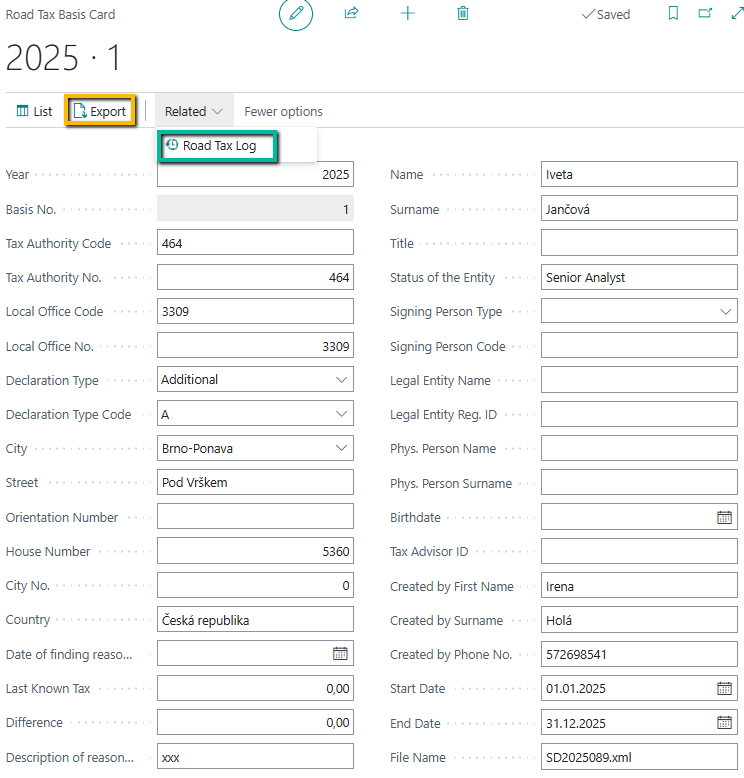Click the trash delete icon
This screenshot has height=778, width=744.
(x=462, y=14)
